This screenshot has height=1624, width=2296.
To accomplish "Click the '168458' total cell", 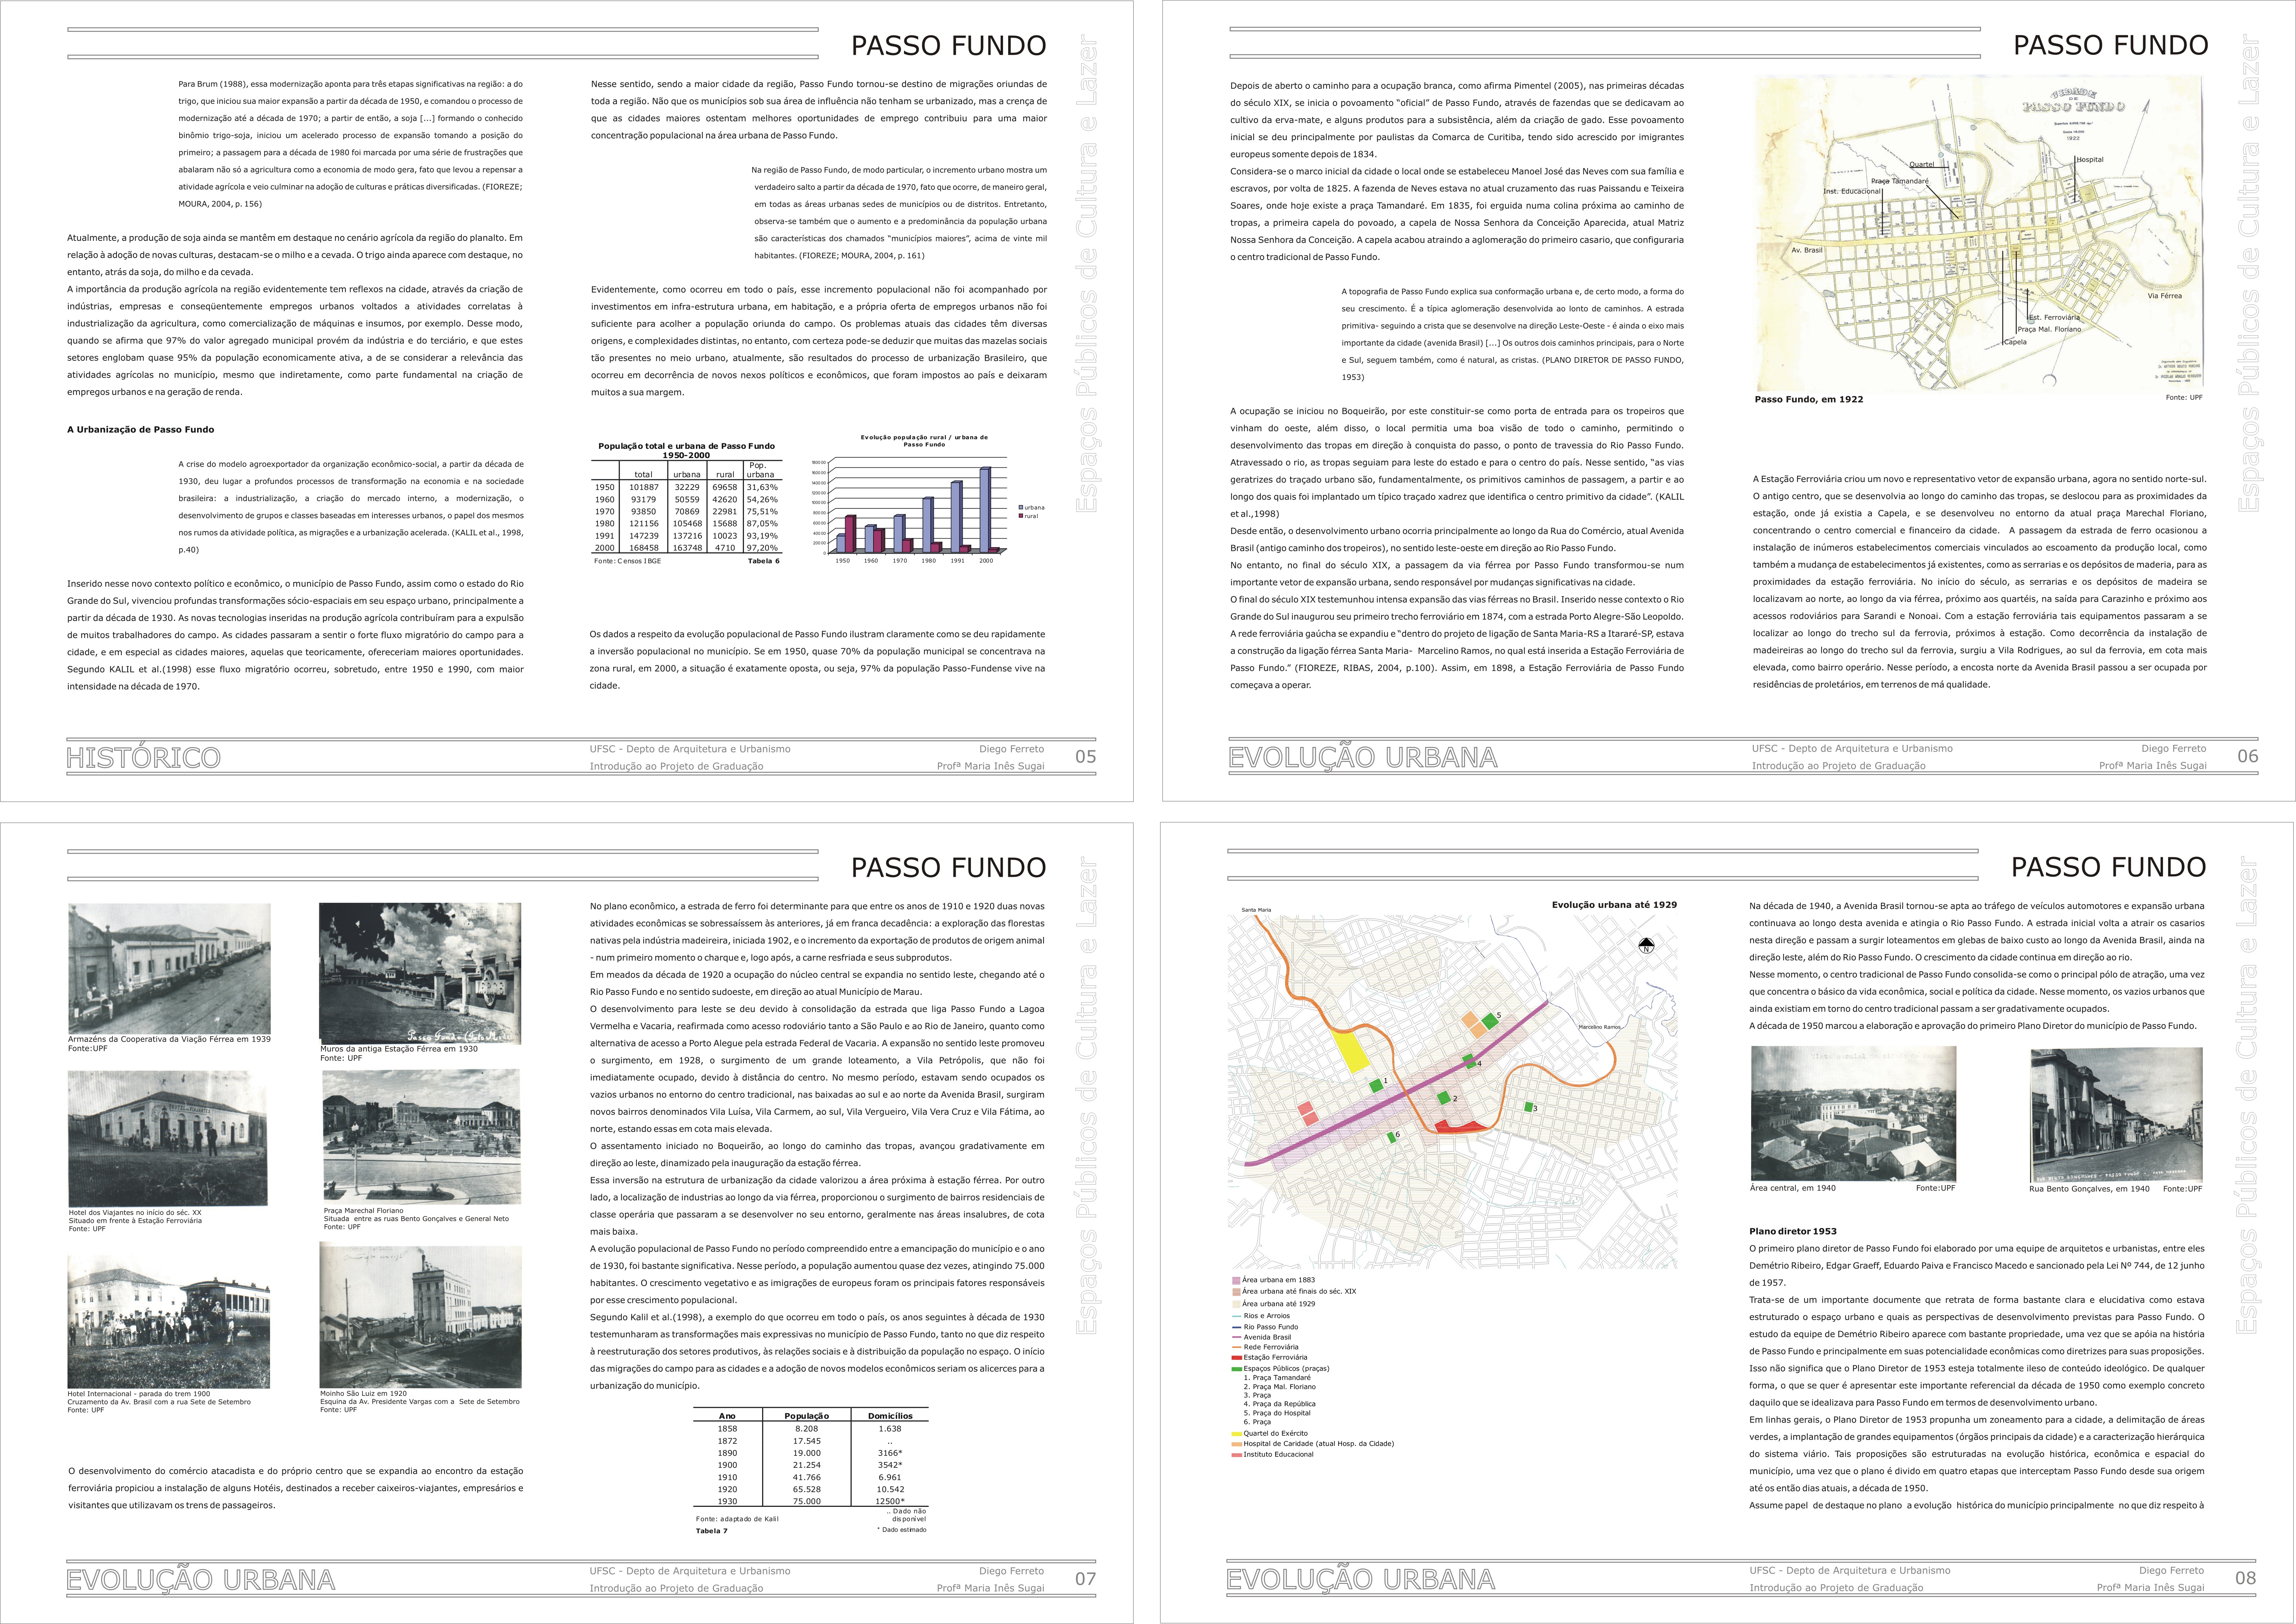I will pyautogui.click(x=644, y=548).
